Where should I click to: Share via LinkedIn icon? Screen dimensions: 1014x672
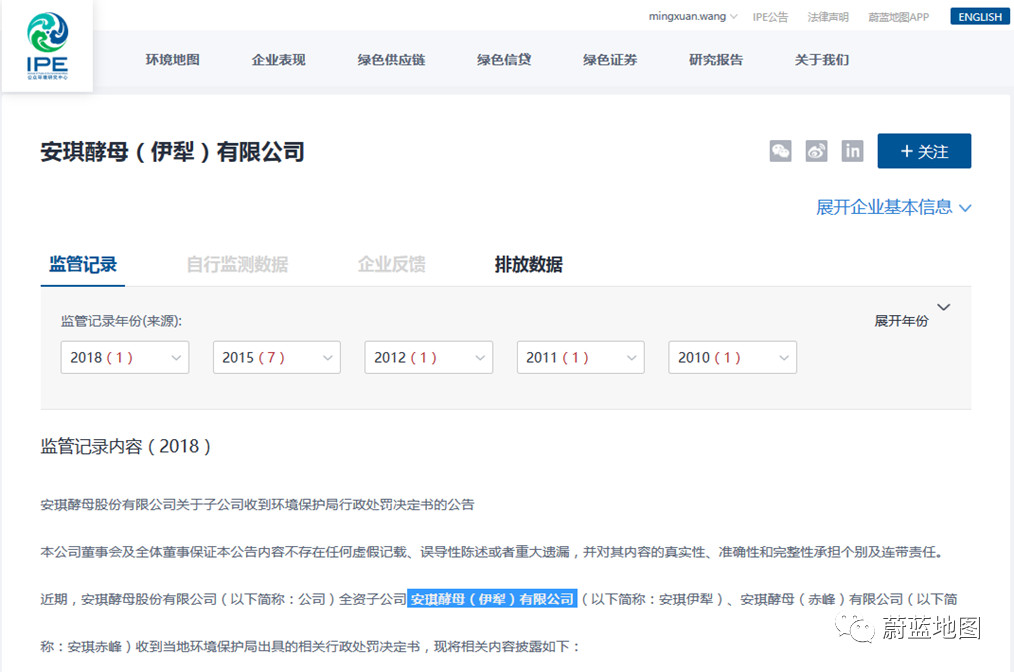(852, 151)
